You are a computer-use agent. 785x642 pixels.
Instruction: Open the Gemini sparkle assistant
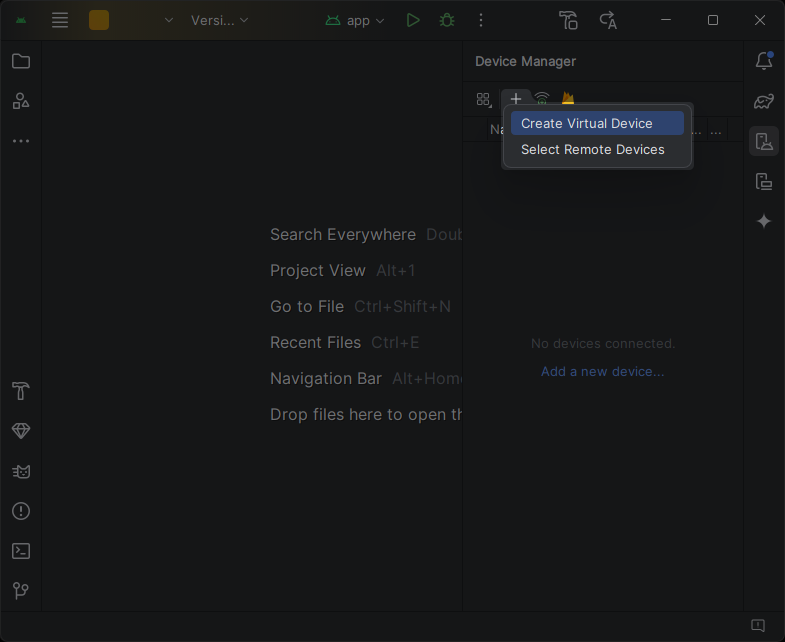coord(764,221)
